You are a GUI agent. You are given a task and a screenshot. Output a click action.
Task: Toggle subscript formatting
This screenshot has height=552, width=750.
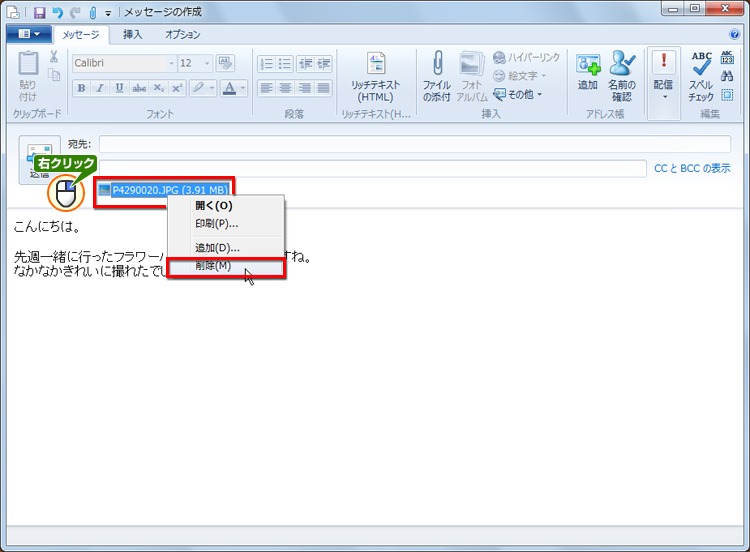[158, 88]
